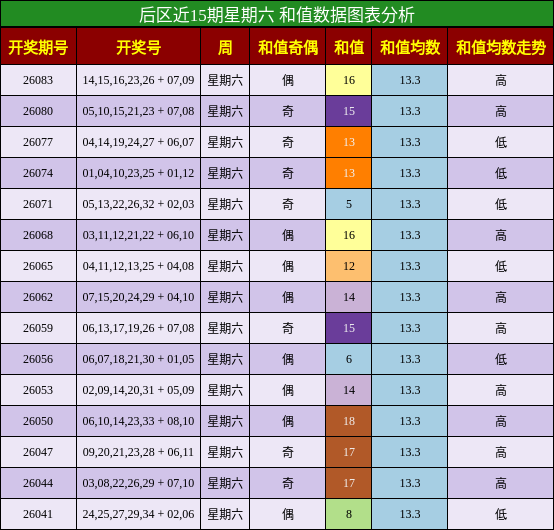
Task: Select the 开奖号 column header
Action: [x=138, y=47]
